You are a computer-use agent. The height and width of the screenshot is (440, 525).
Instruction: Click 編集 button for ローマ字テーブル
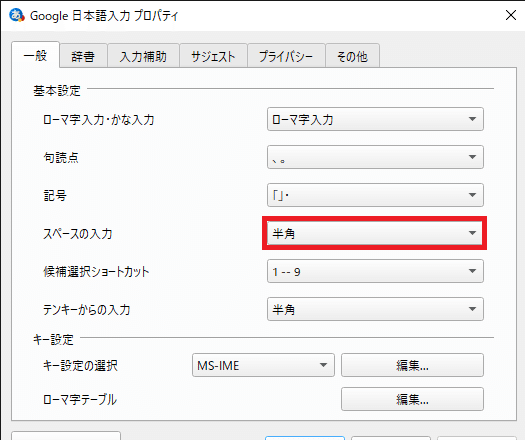(x=412, y=399)
